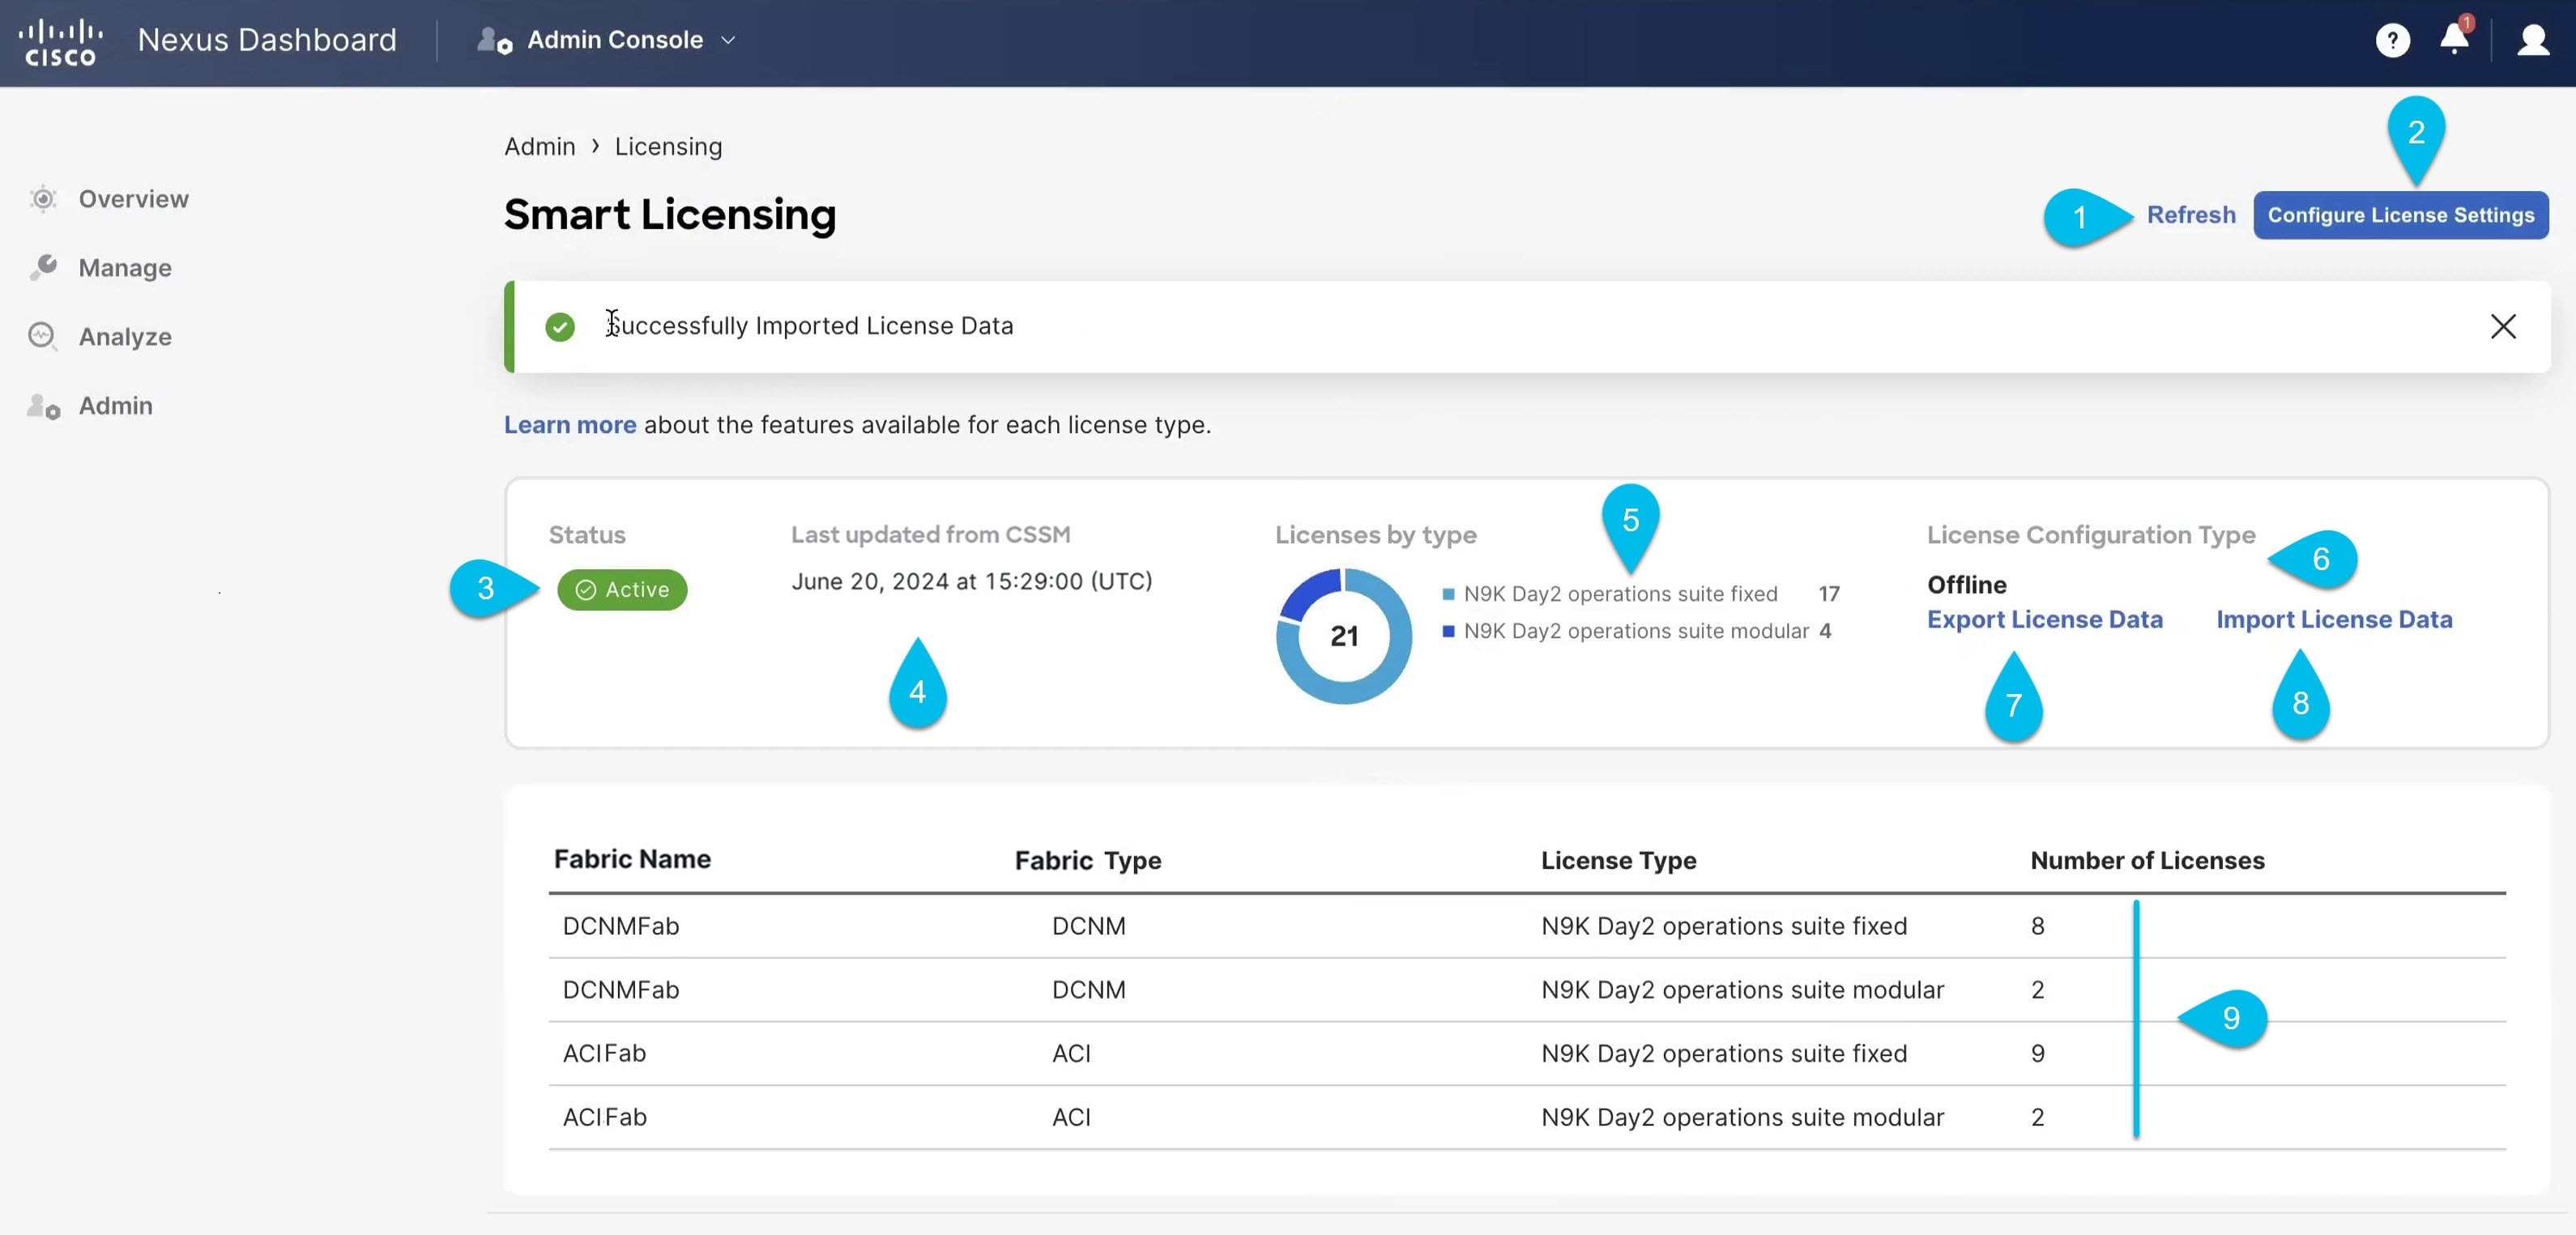The height and width of the screenshot is (1235, 2576).
Task: Select the ACIFab row with fixed suite
Action: (1527, 1054)
